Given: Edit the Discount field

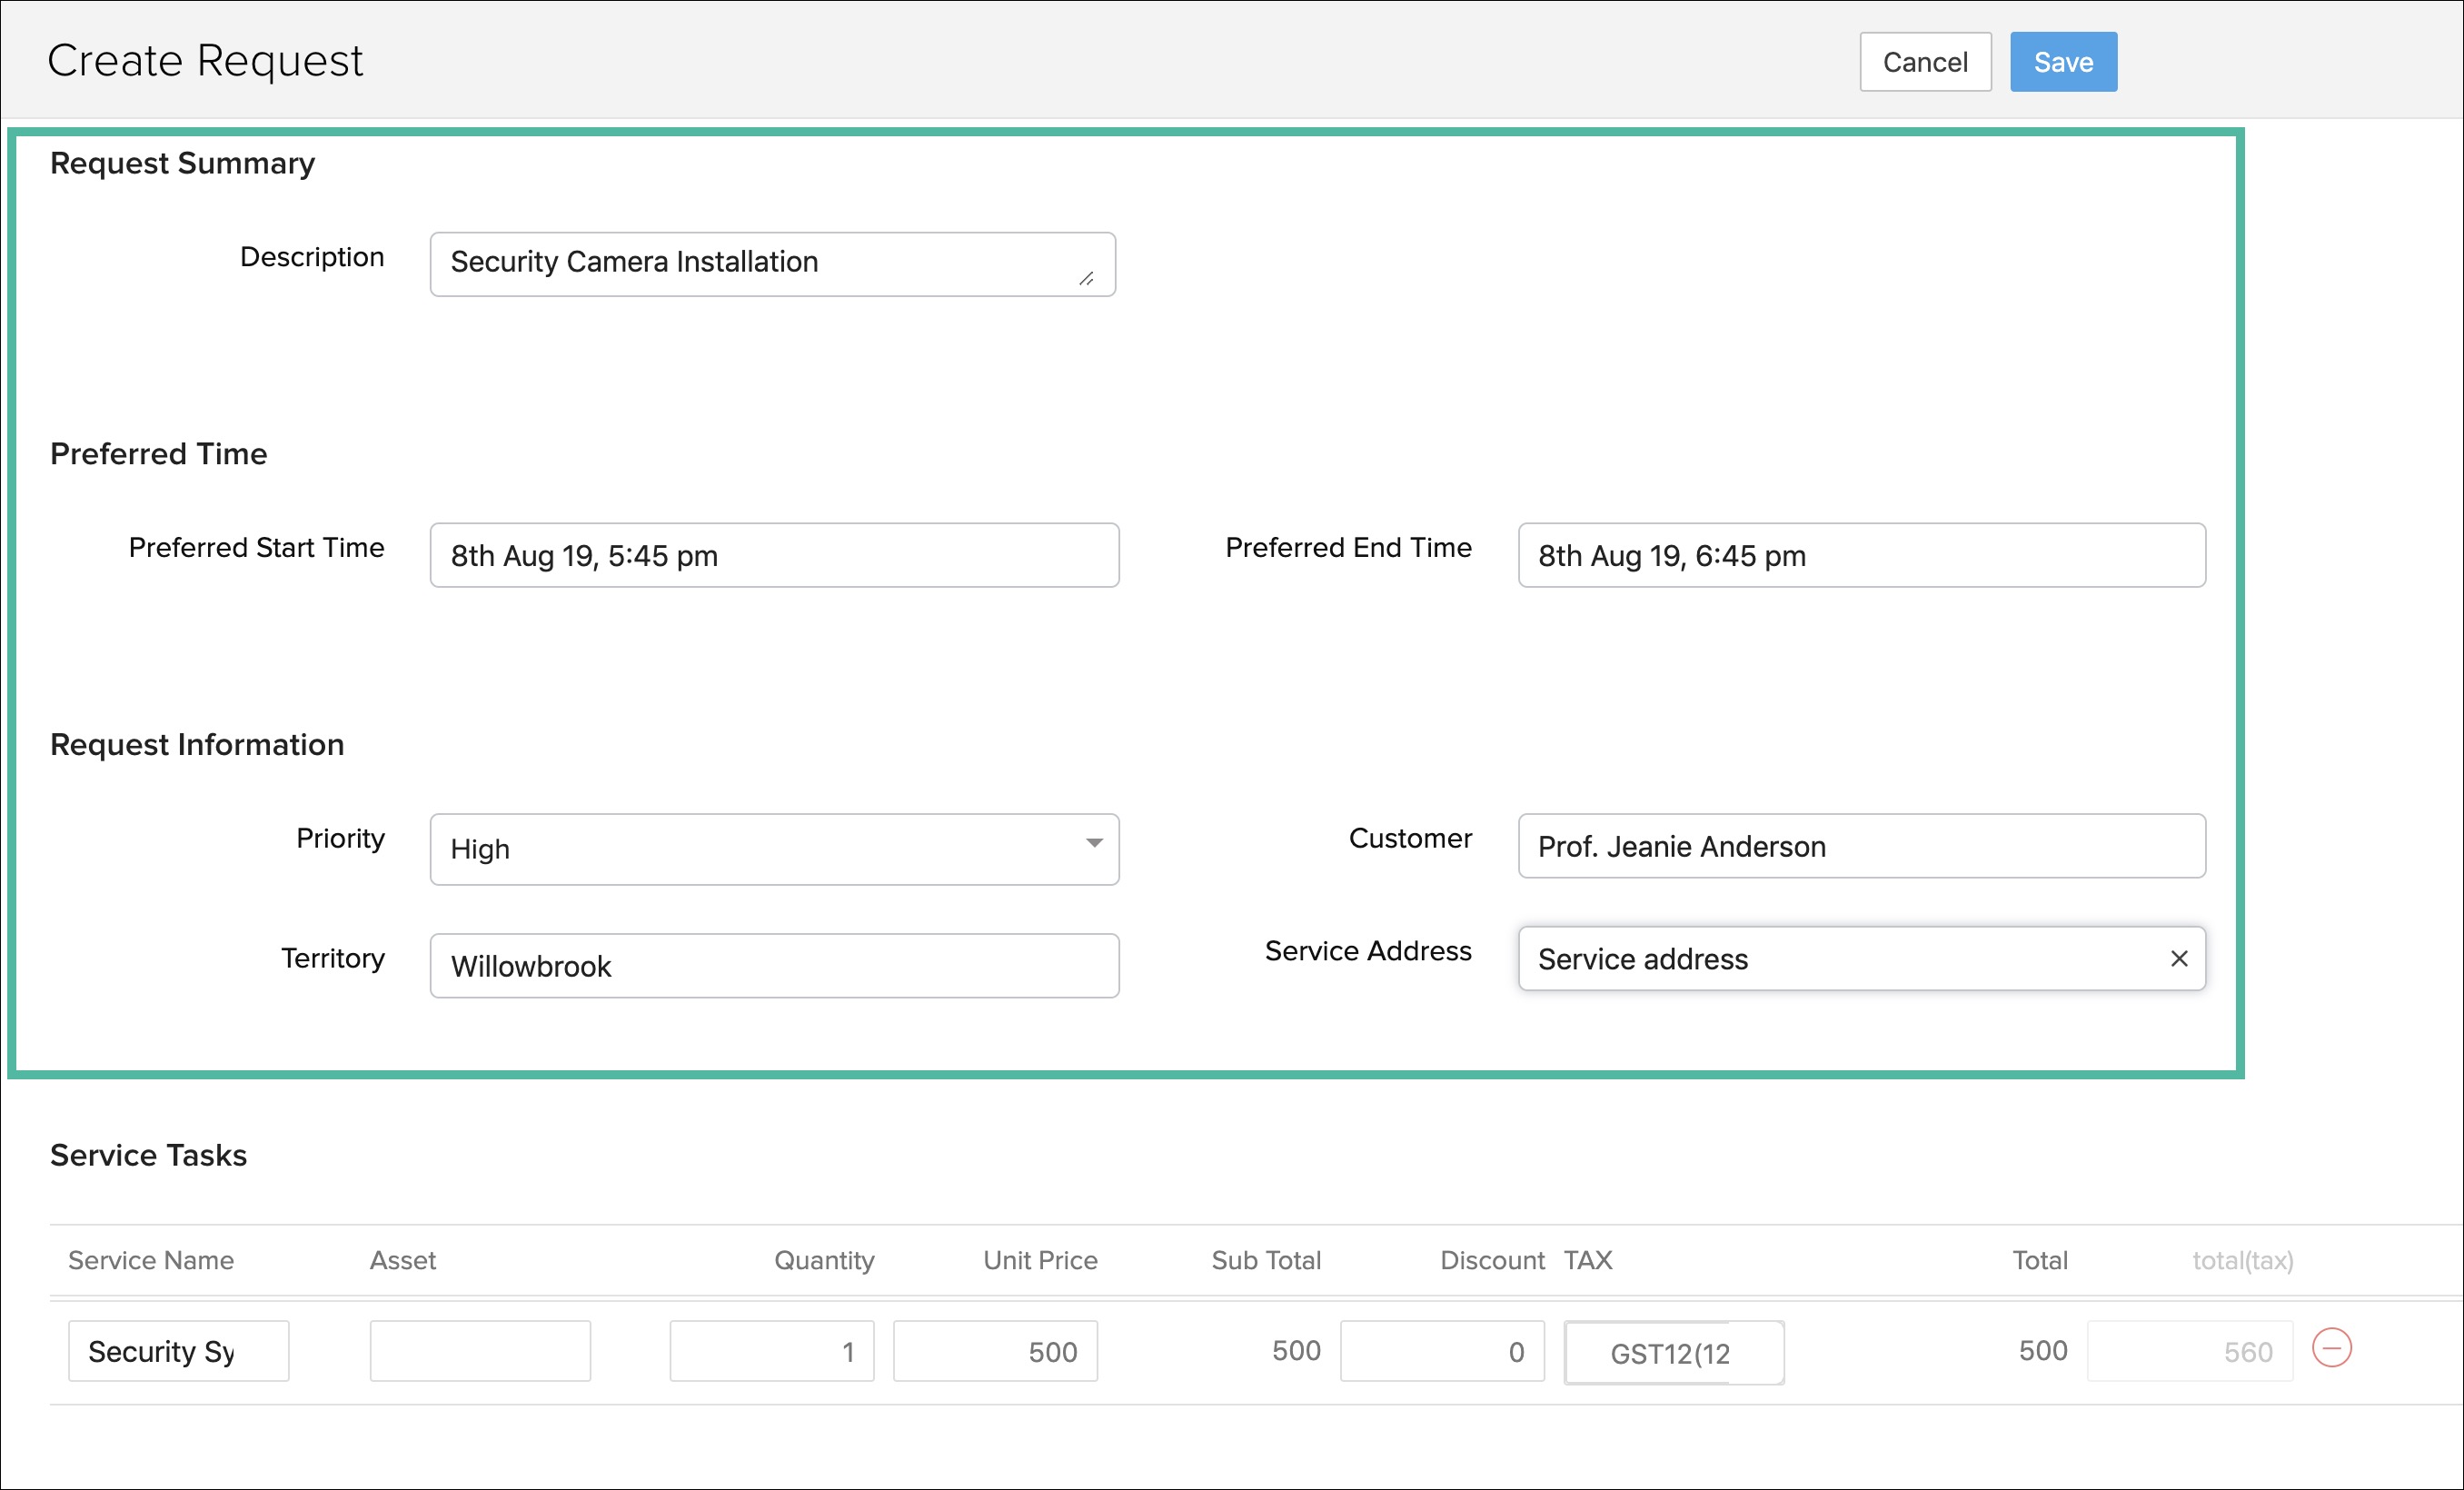Looking at the screenshot, I should click(1441, 1351).
